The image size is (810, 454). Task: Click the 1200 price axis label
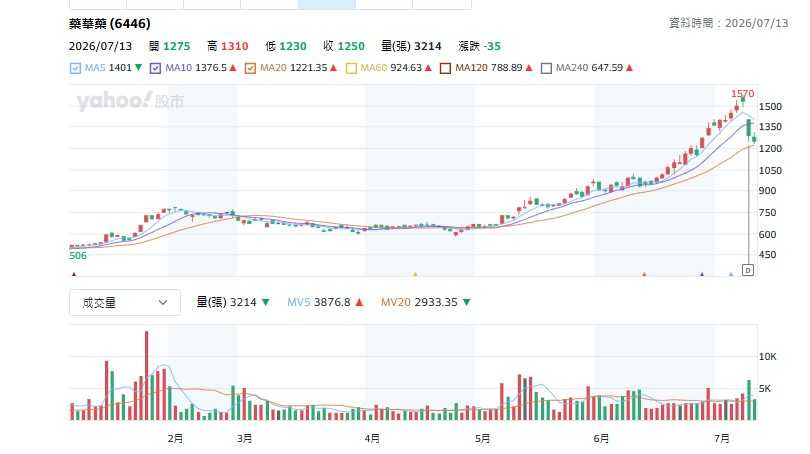click(770, 149)
